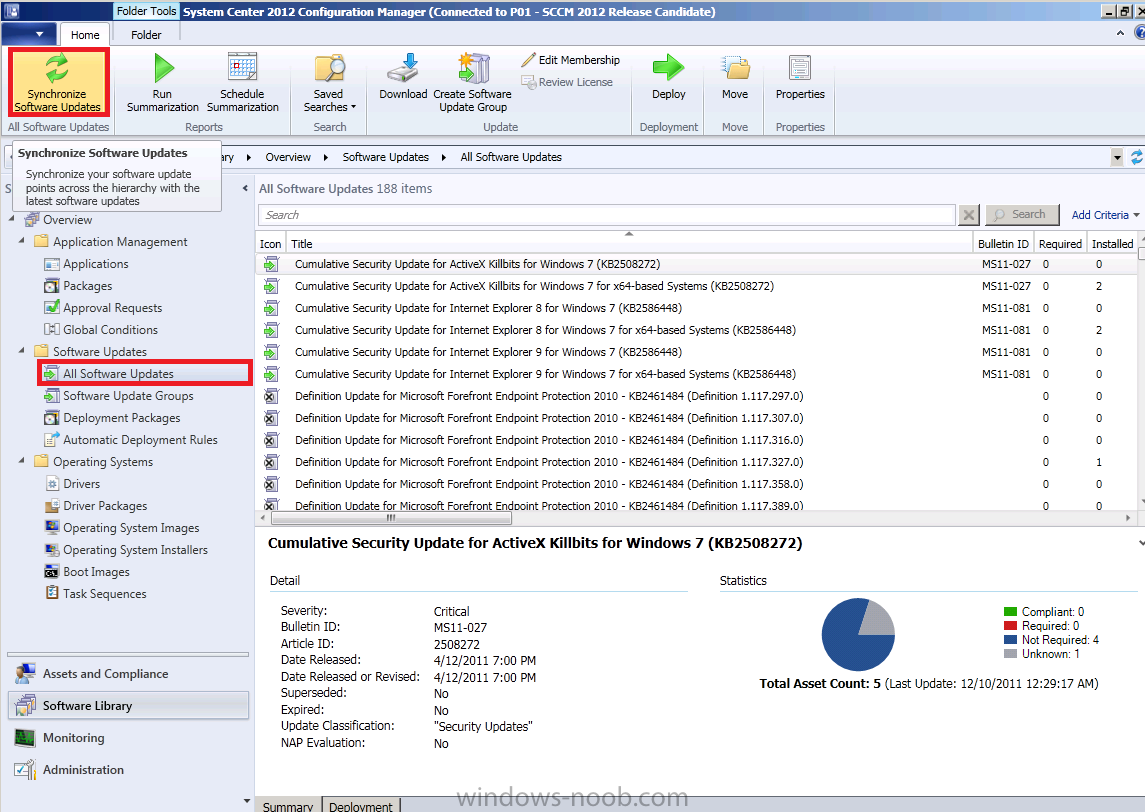Click Software Updates in breadcrumb path

(x=386, y=157)
